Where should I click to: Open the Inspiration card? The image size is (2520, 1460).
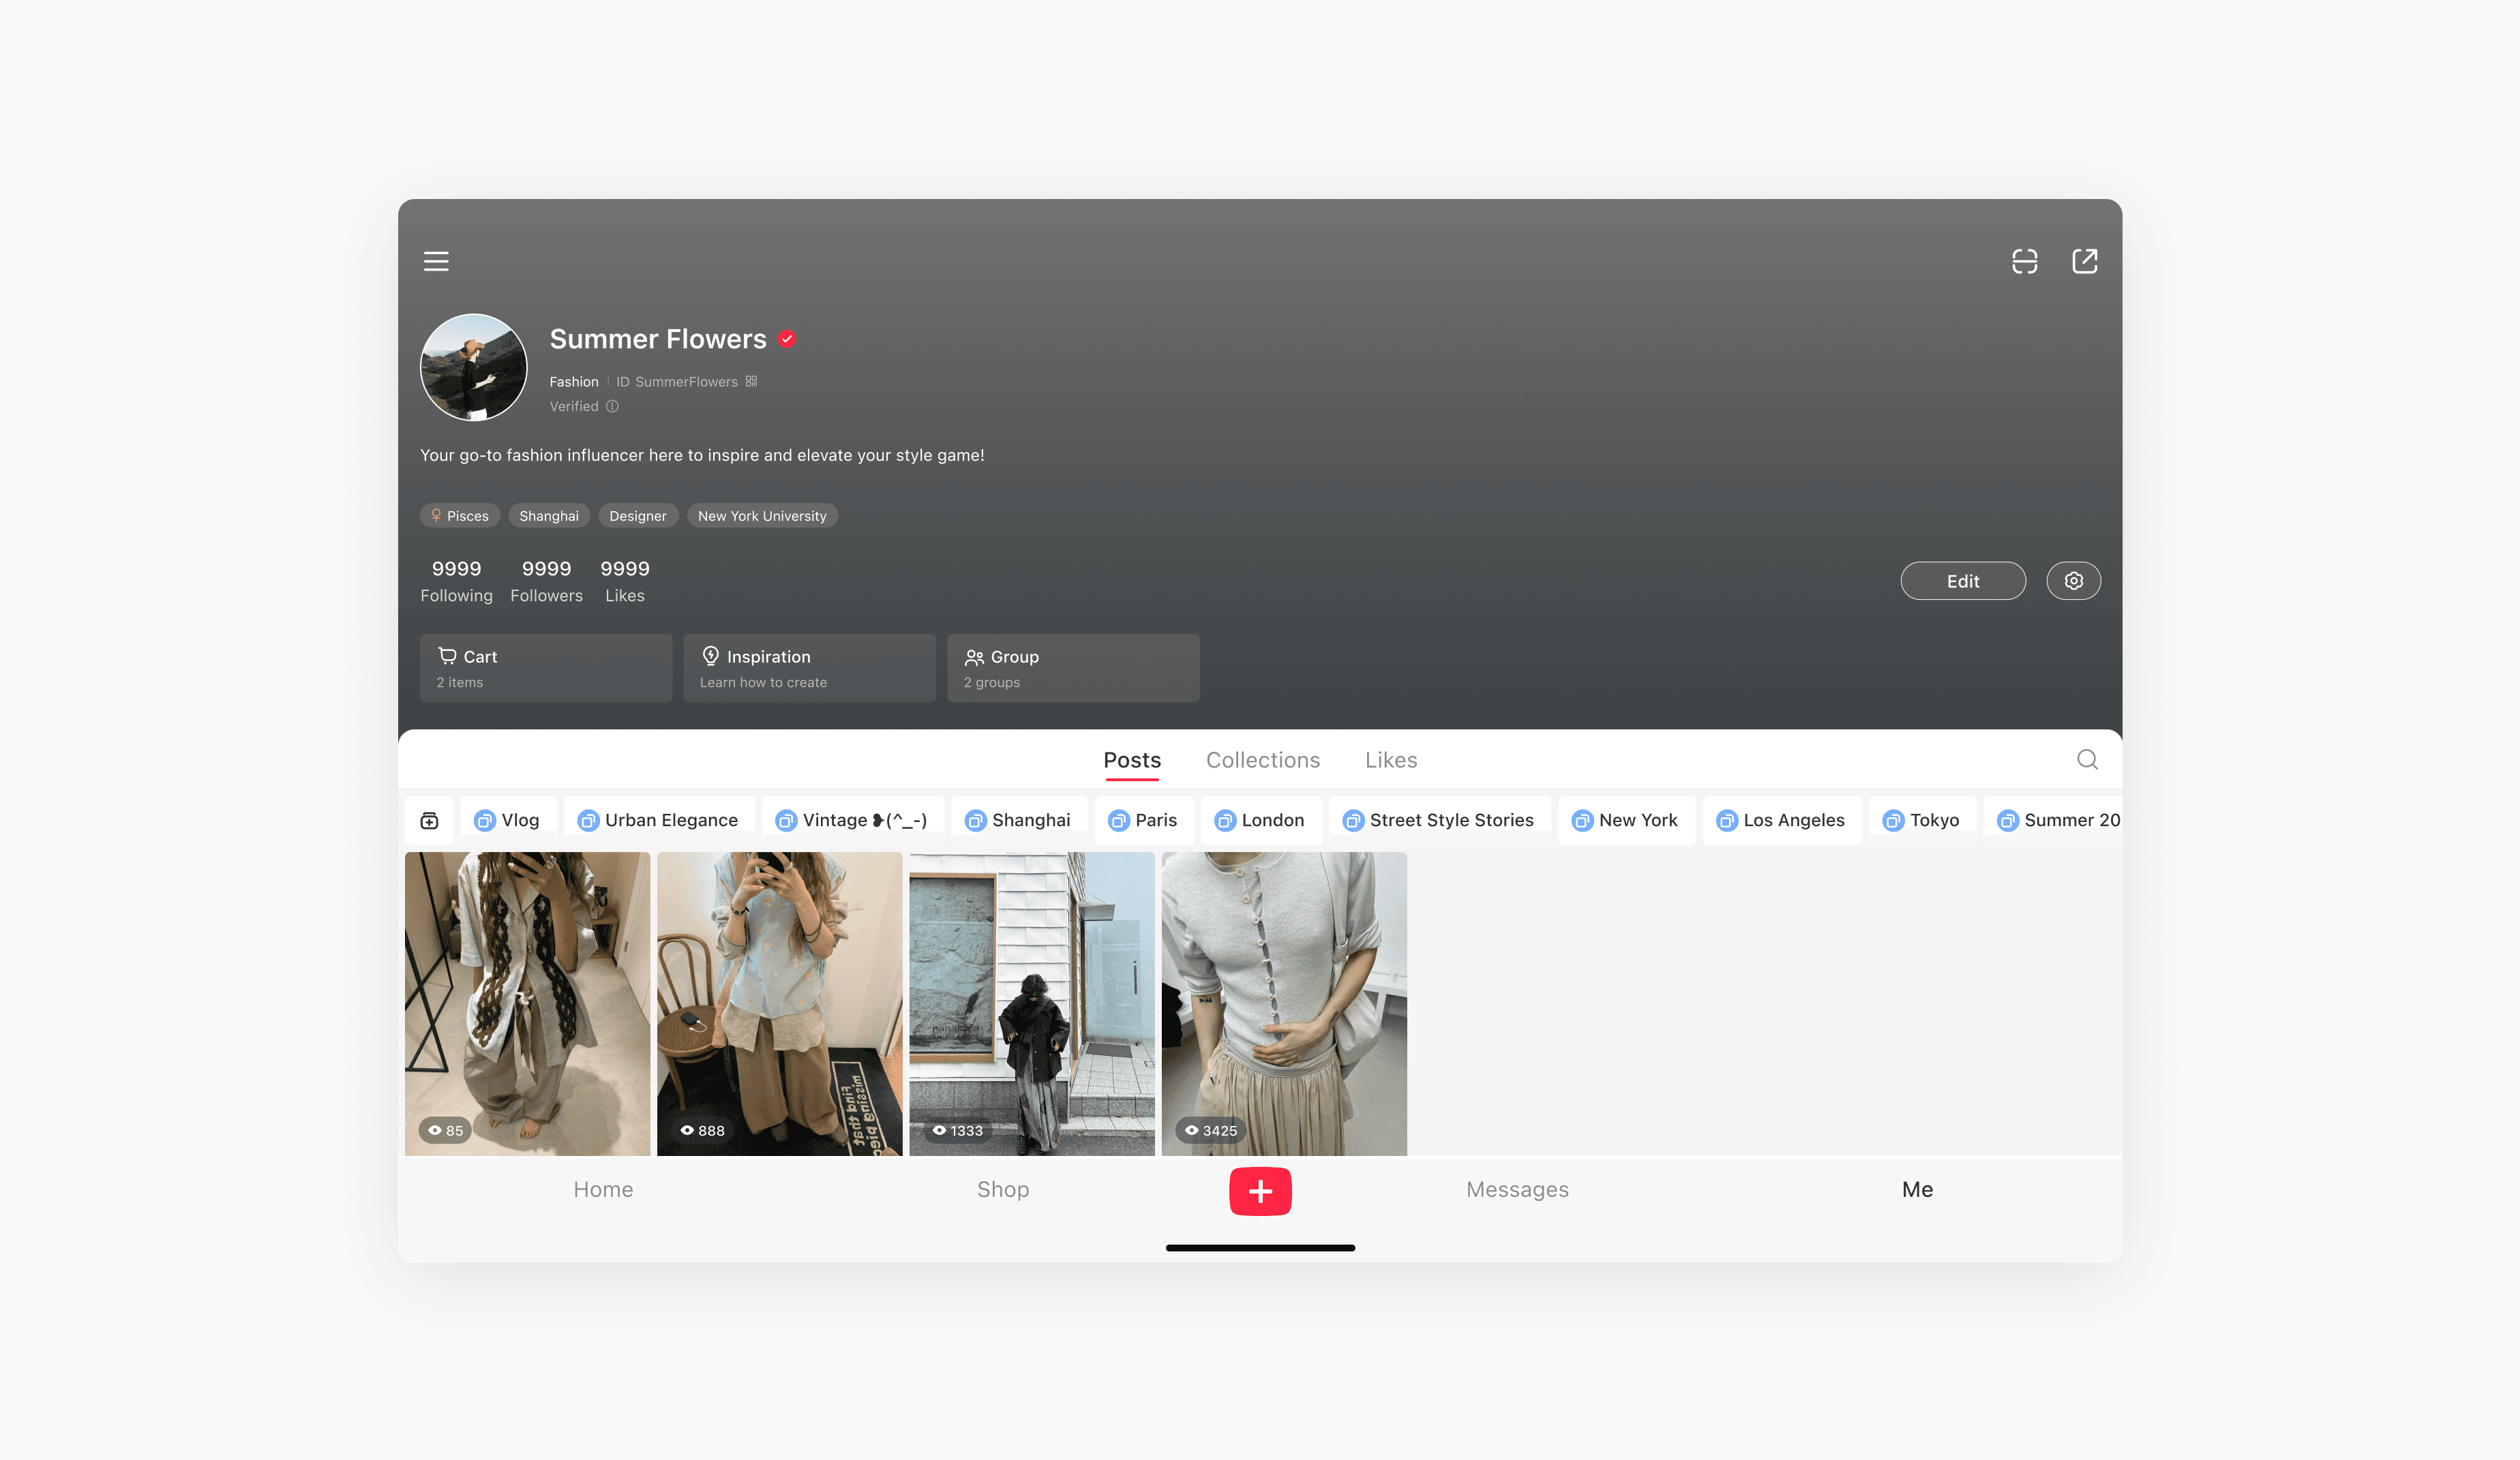coord(809,668)
